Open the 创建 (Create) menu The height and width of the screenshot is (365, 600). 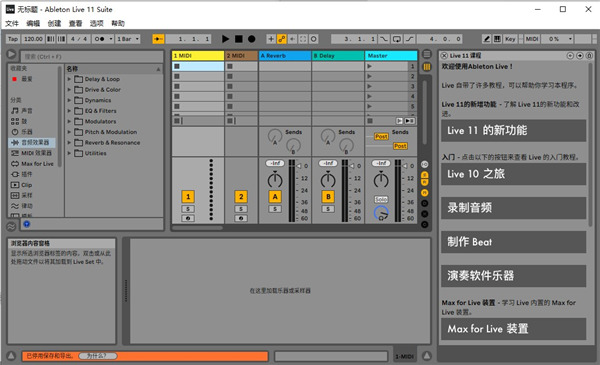click(54, 24)
